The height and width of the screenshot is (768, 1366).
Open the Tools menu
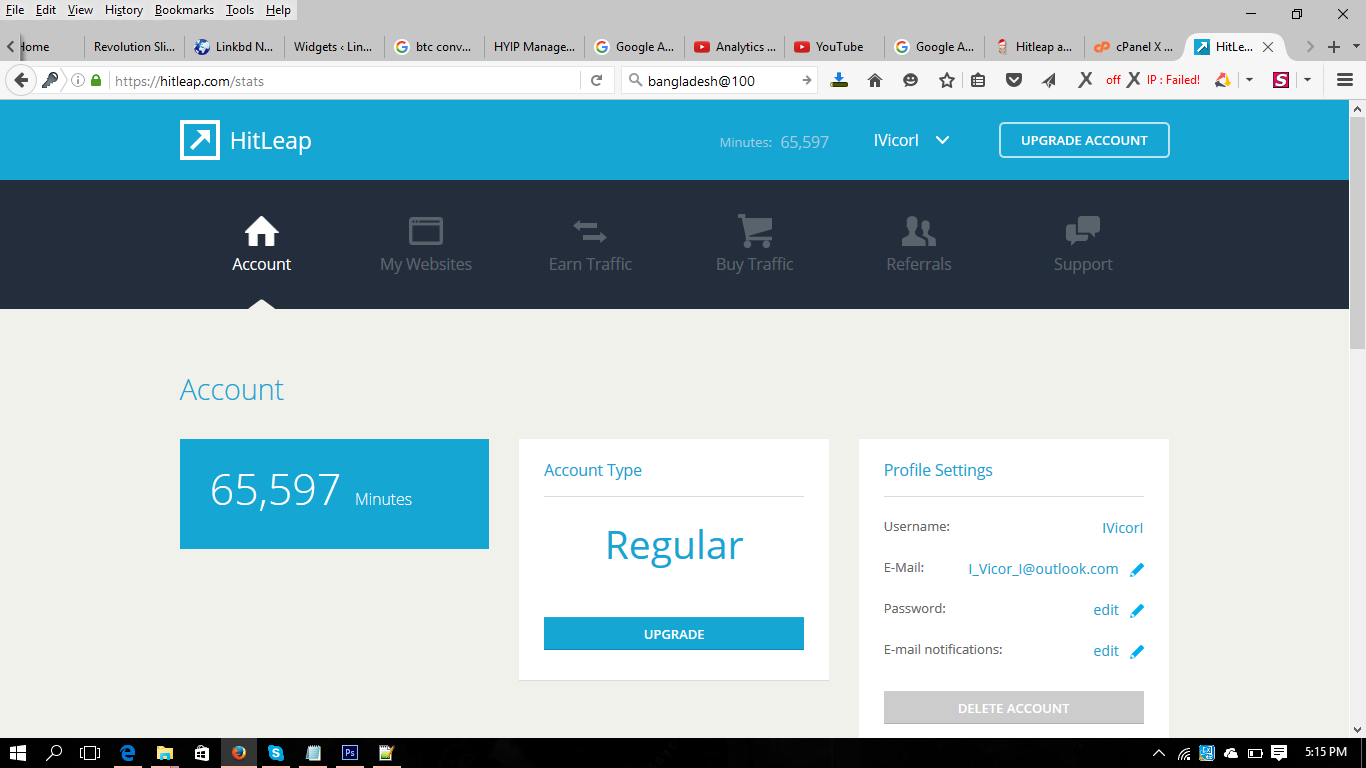pos(240,10)
